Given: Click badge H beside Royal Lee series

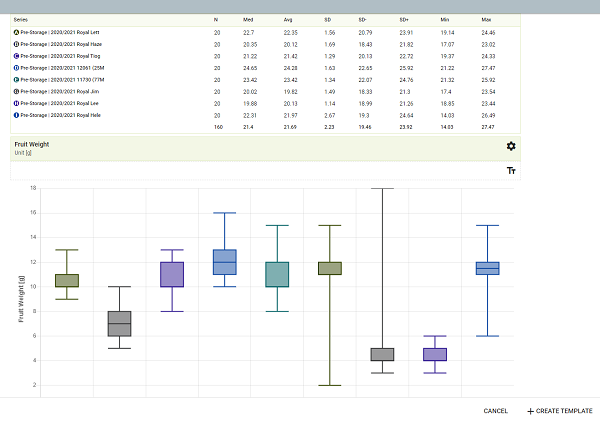Looking at the screenshot, I should tap(17, 102).
